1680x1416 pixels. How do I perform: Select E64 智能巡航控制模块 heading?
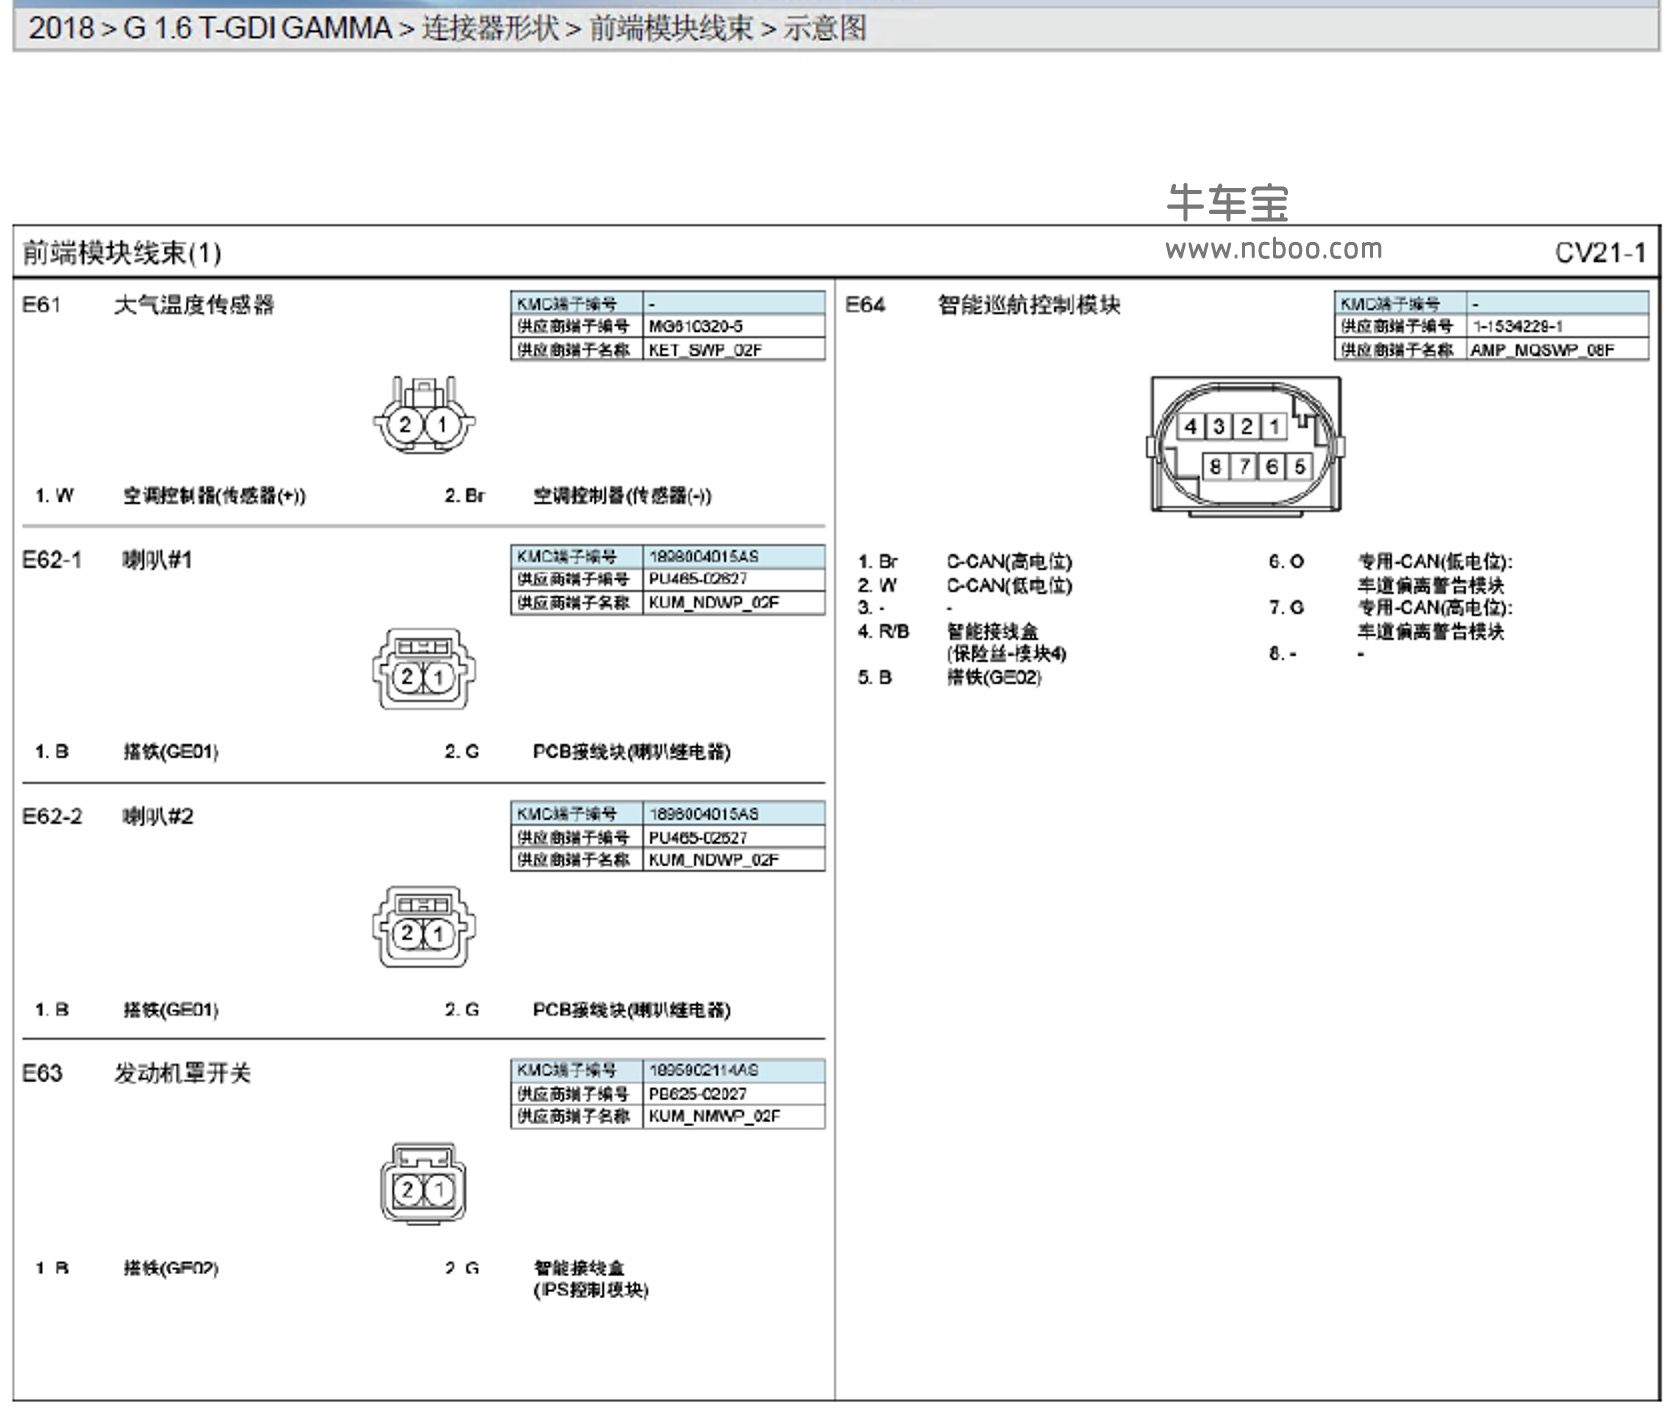point(983,305)
